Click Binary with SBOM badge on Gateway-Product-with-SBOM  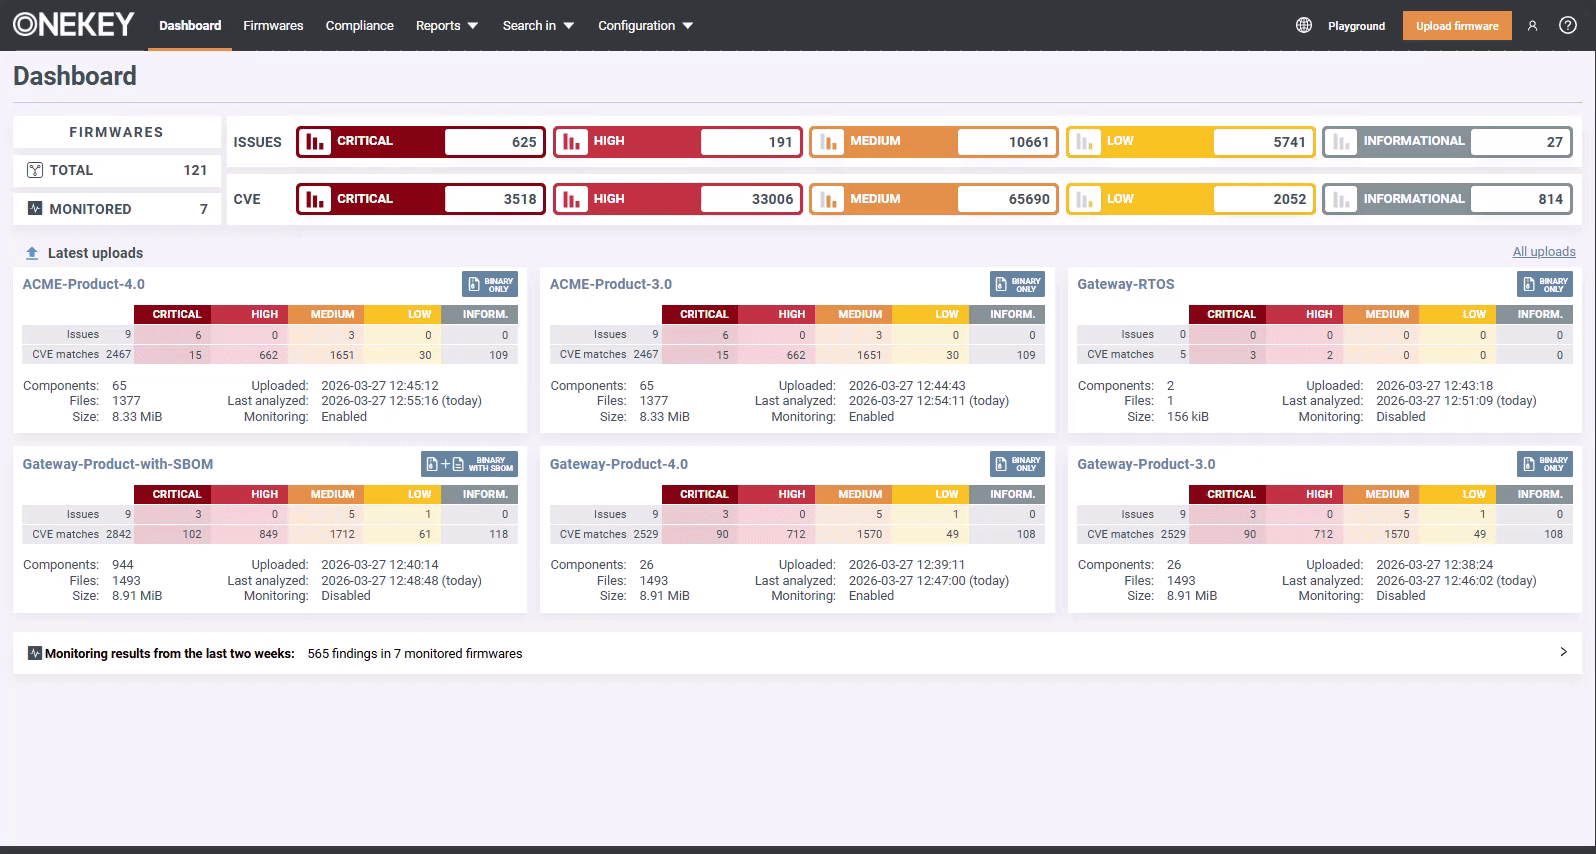(469, 464)
